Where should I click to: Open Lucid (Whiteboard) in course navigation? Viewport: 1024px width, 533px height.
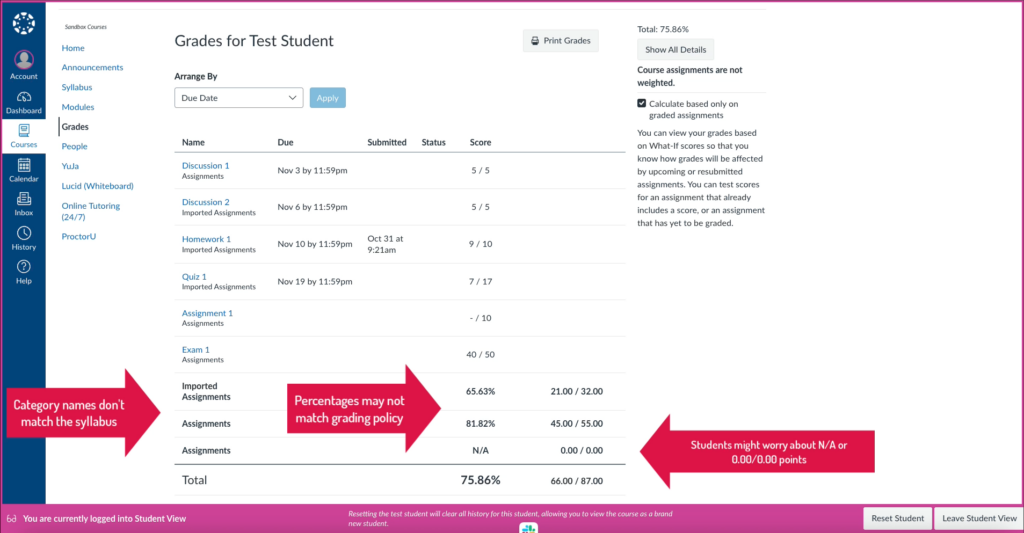click(x=97, y=186)
